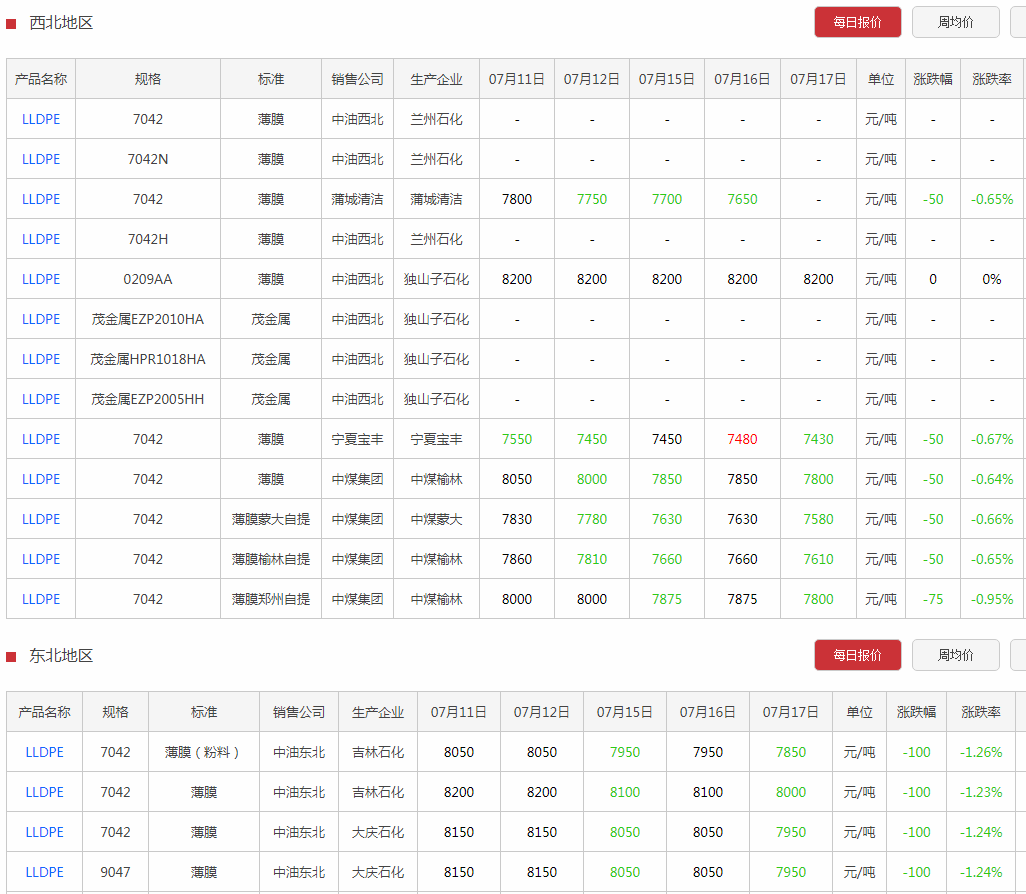Open LLDPE link for 茂金属EZP2005HH
The image size is (1026, 894).
[x=41, y=399]
